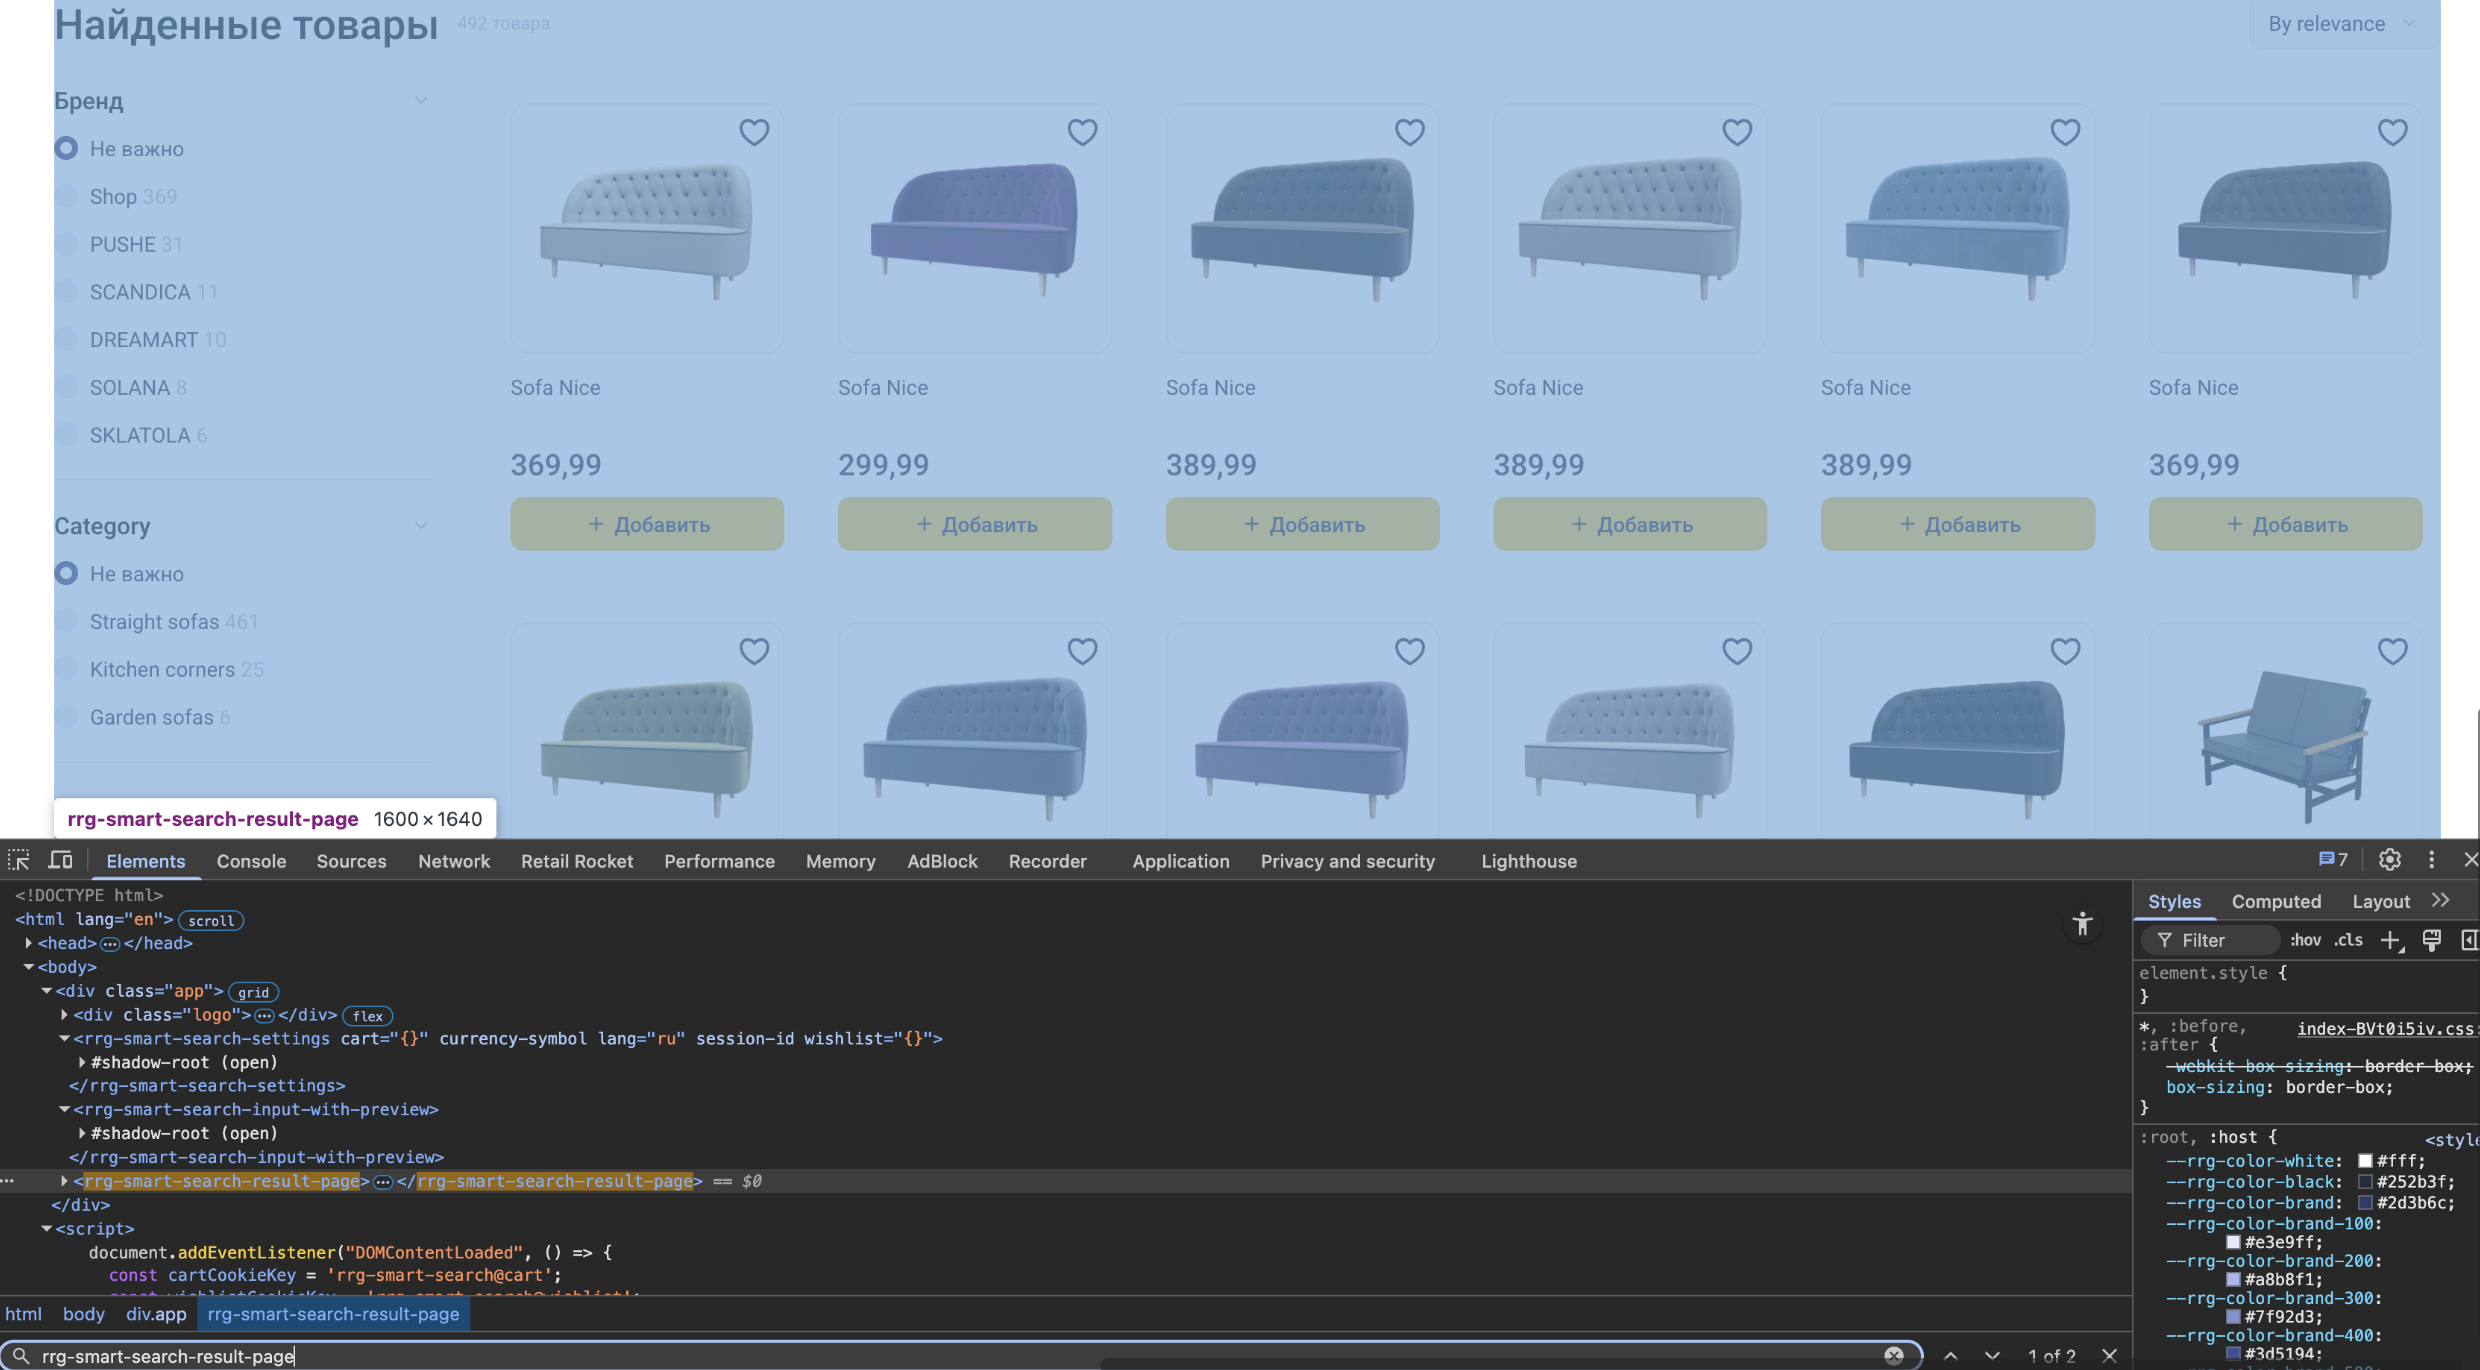
Task: Open the By relevance sort dropdown
Action: pos(2340,23)
